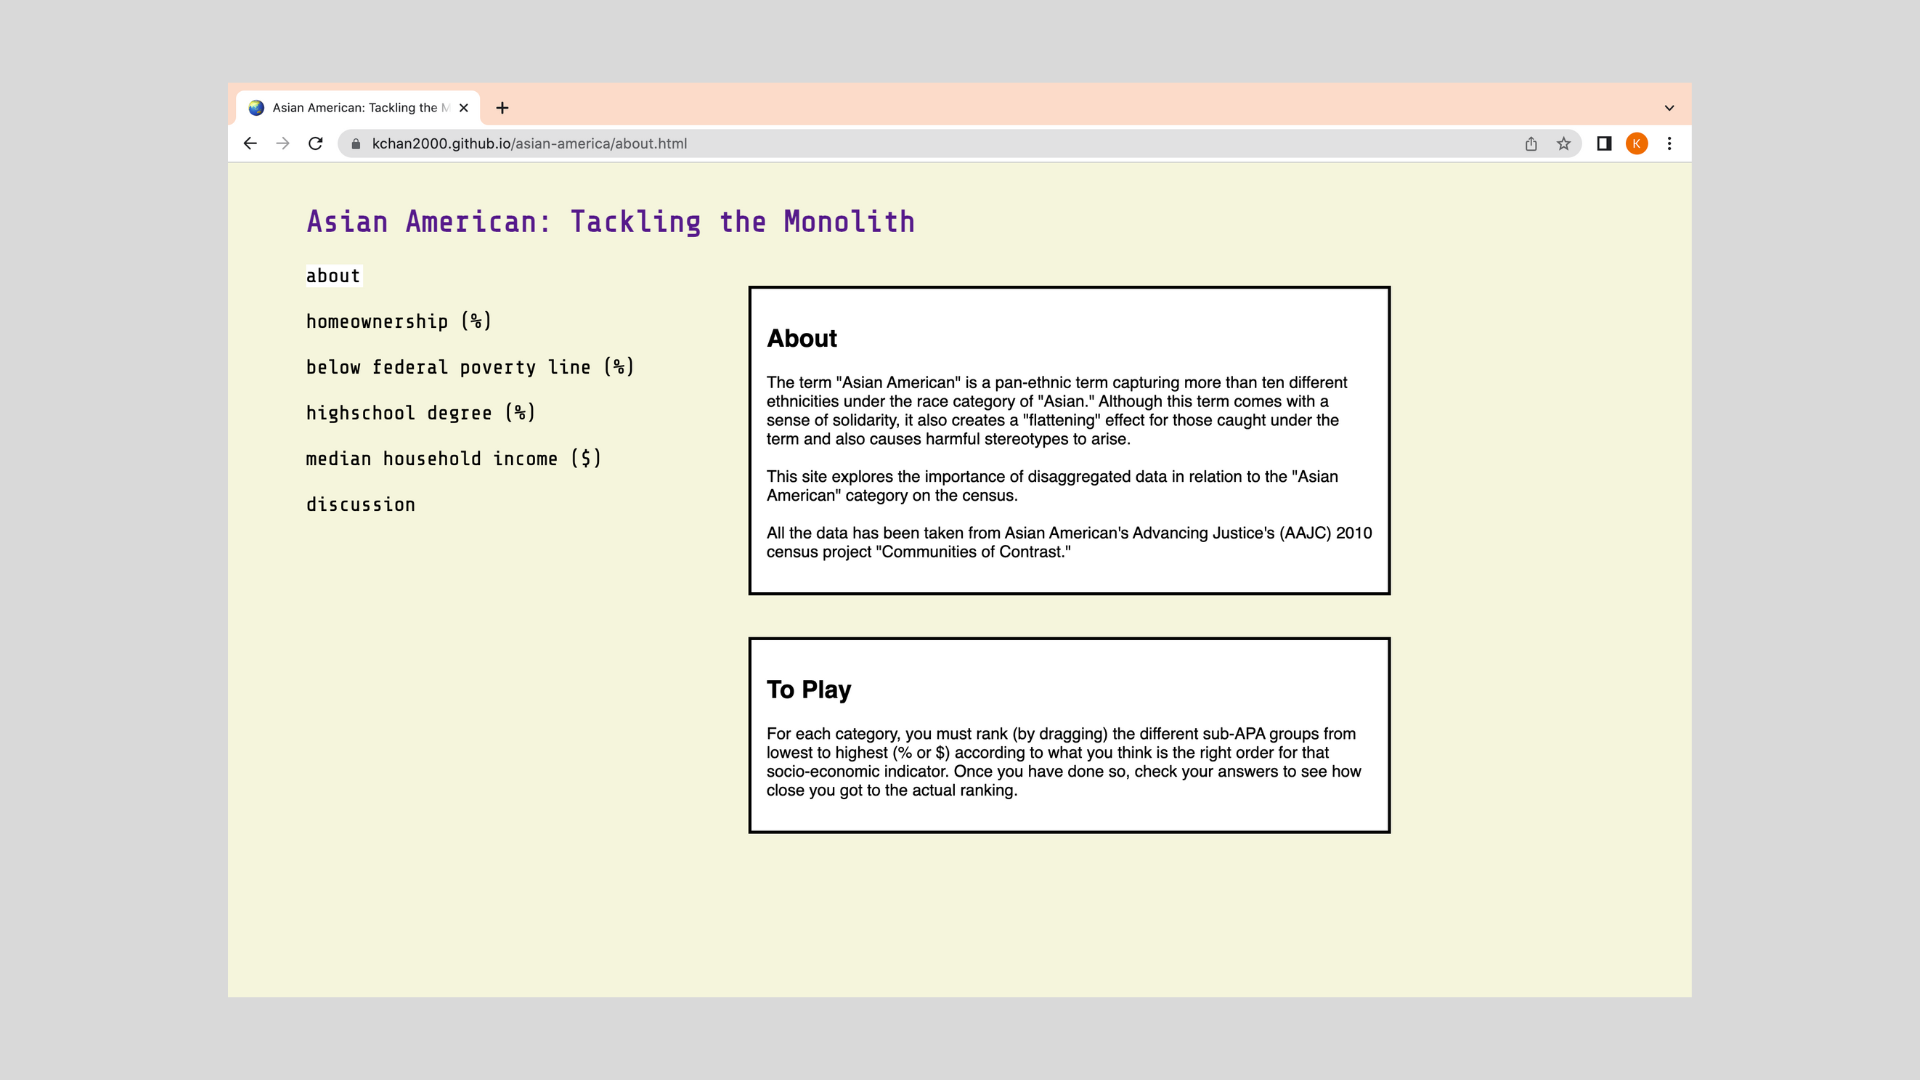Open below federal poverty line link
1920x1080 pixels.
470,368
